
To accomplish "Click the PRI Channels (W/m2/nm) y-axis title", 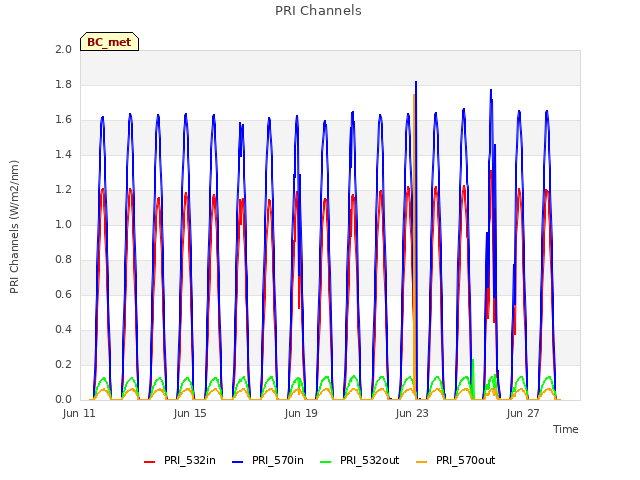I will point(14,227).
